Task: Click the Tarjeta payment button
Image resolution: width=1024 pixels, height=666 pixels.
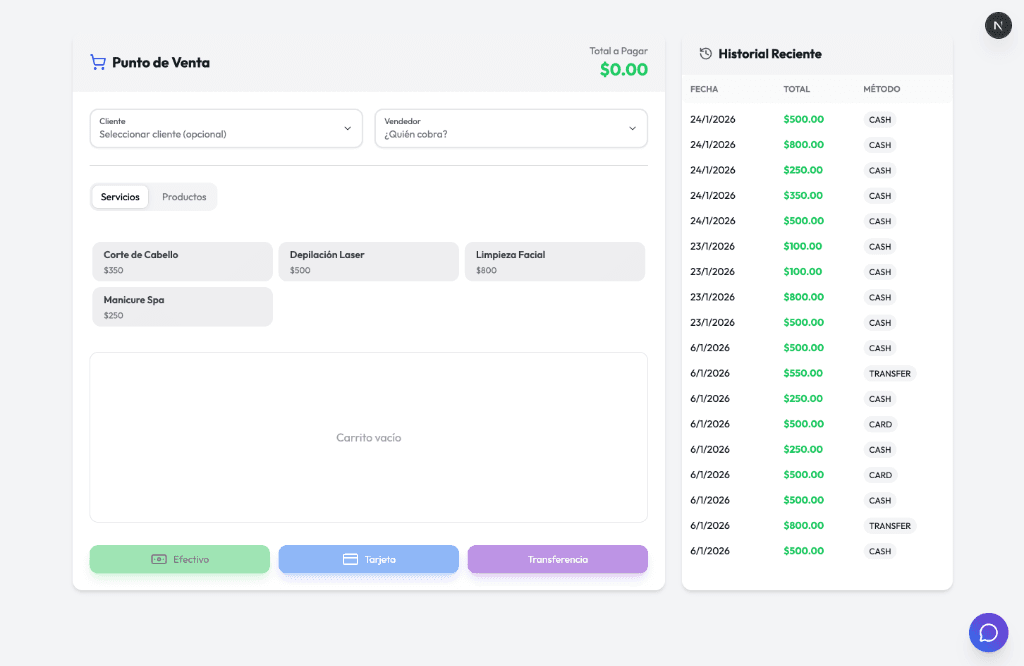Action: coord(368,559)
